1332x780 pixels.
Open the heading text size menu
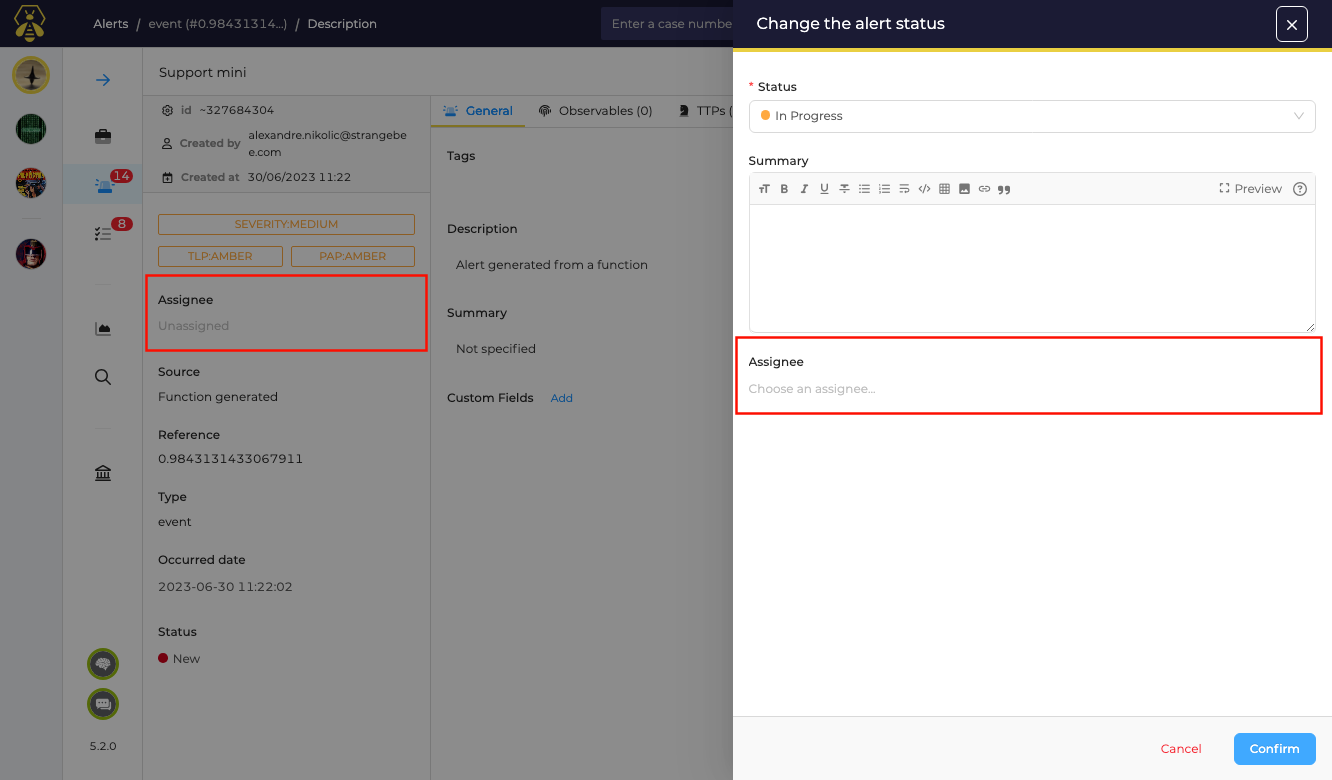(x=764, y=189)
